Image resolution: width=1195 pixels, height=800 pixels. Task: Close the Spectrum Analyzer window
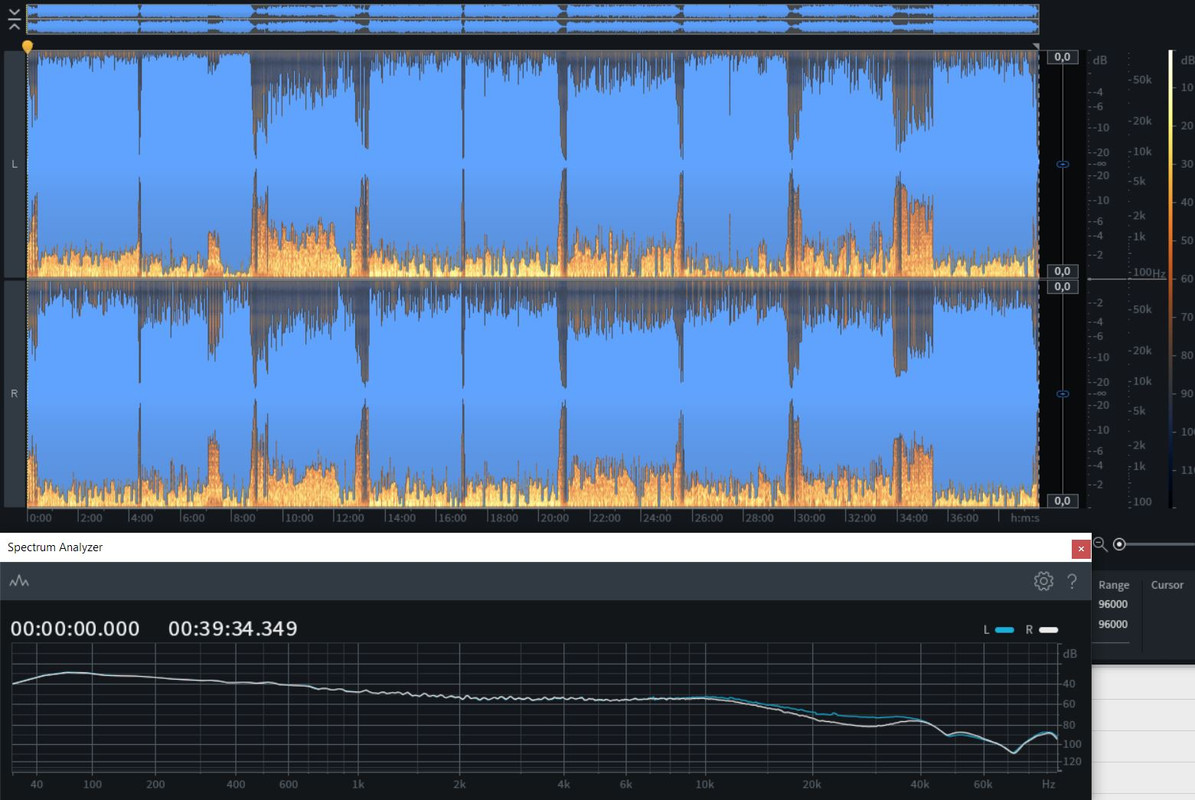click(x=1081, y=549)
